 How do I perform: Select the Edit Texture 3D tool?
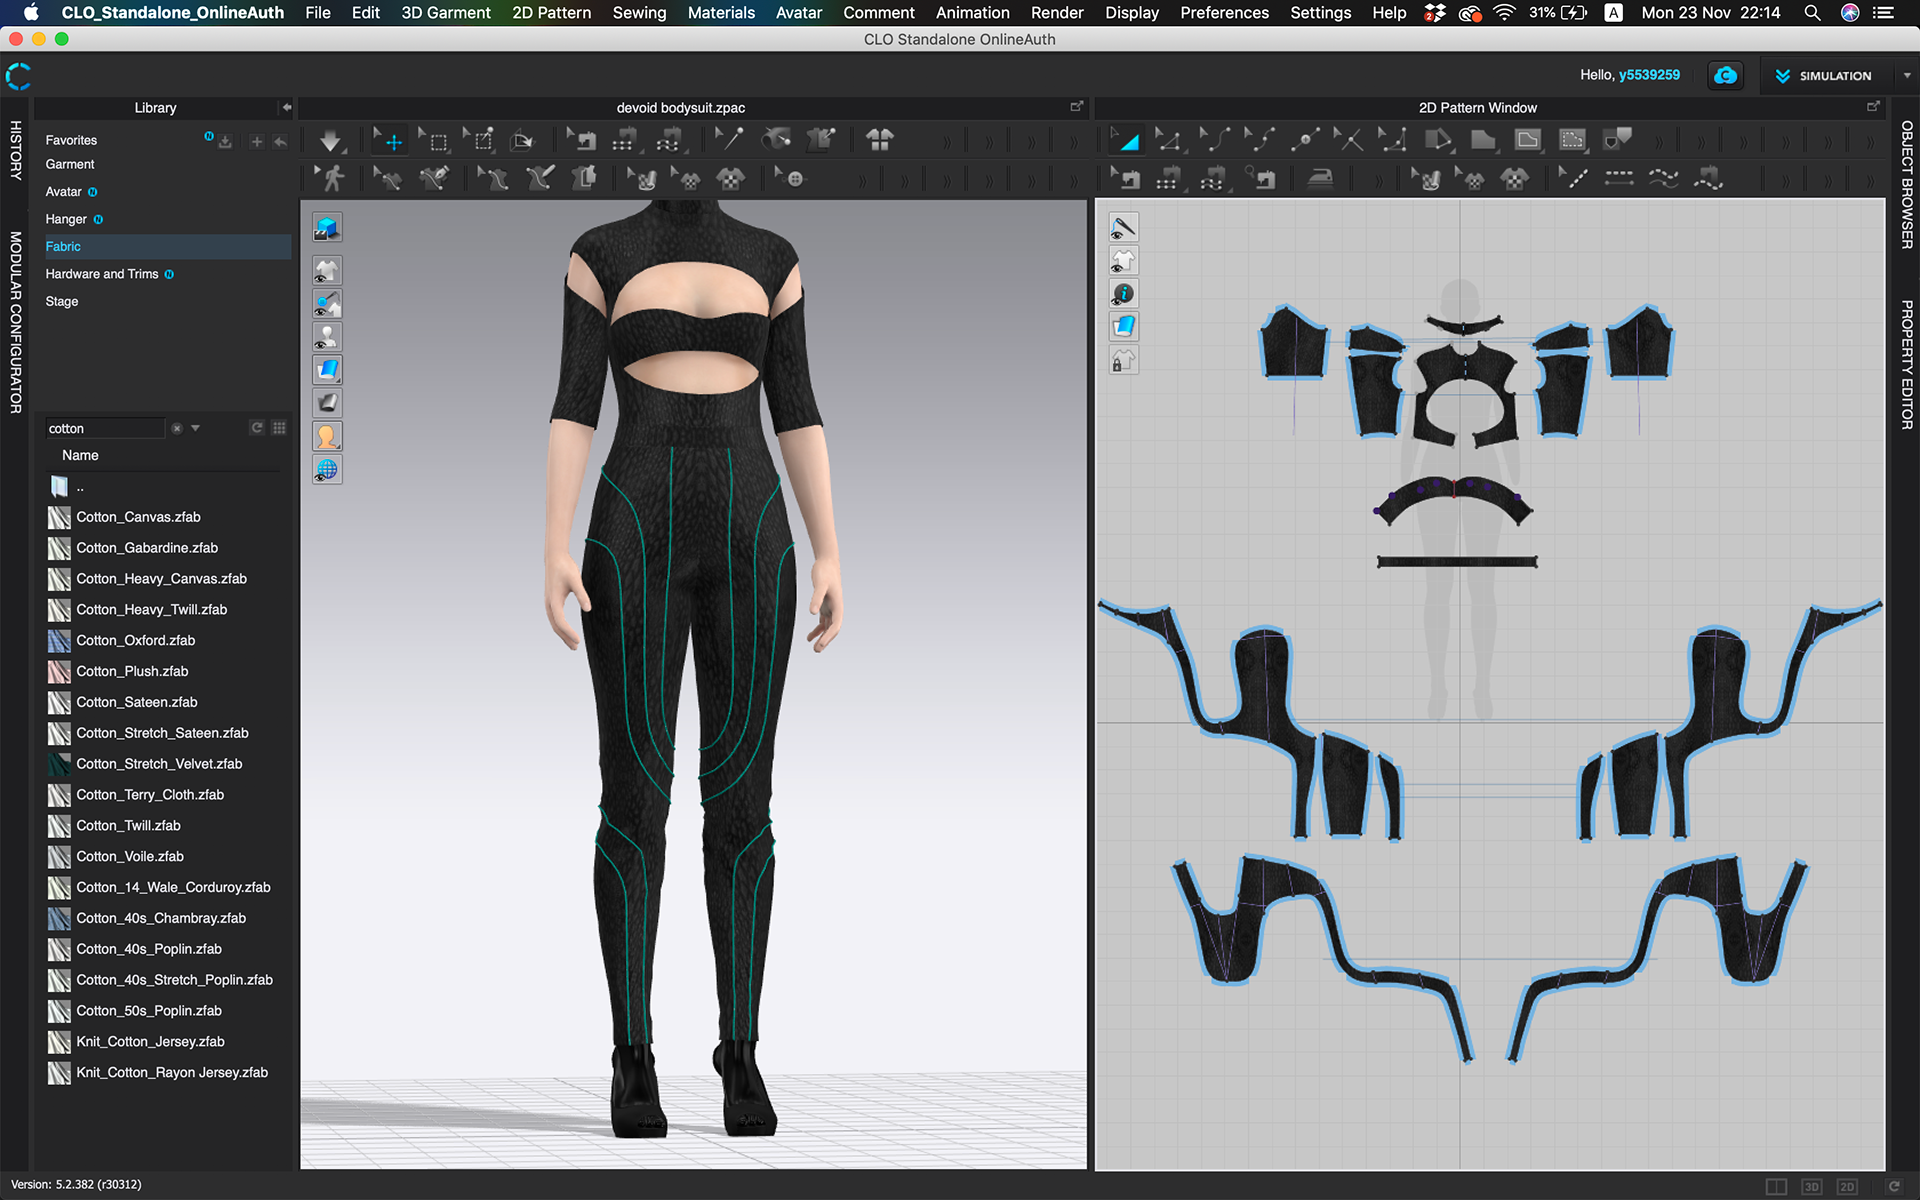coord(643,179)
